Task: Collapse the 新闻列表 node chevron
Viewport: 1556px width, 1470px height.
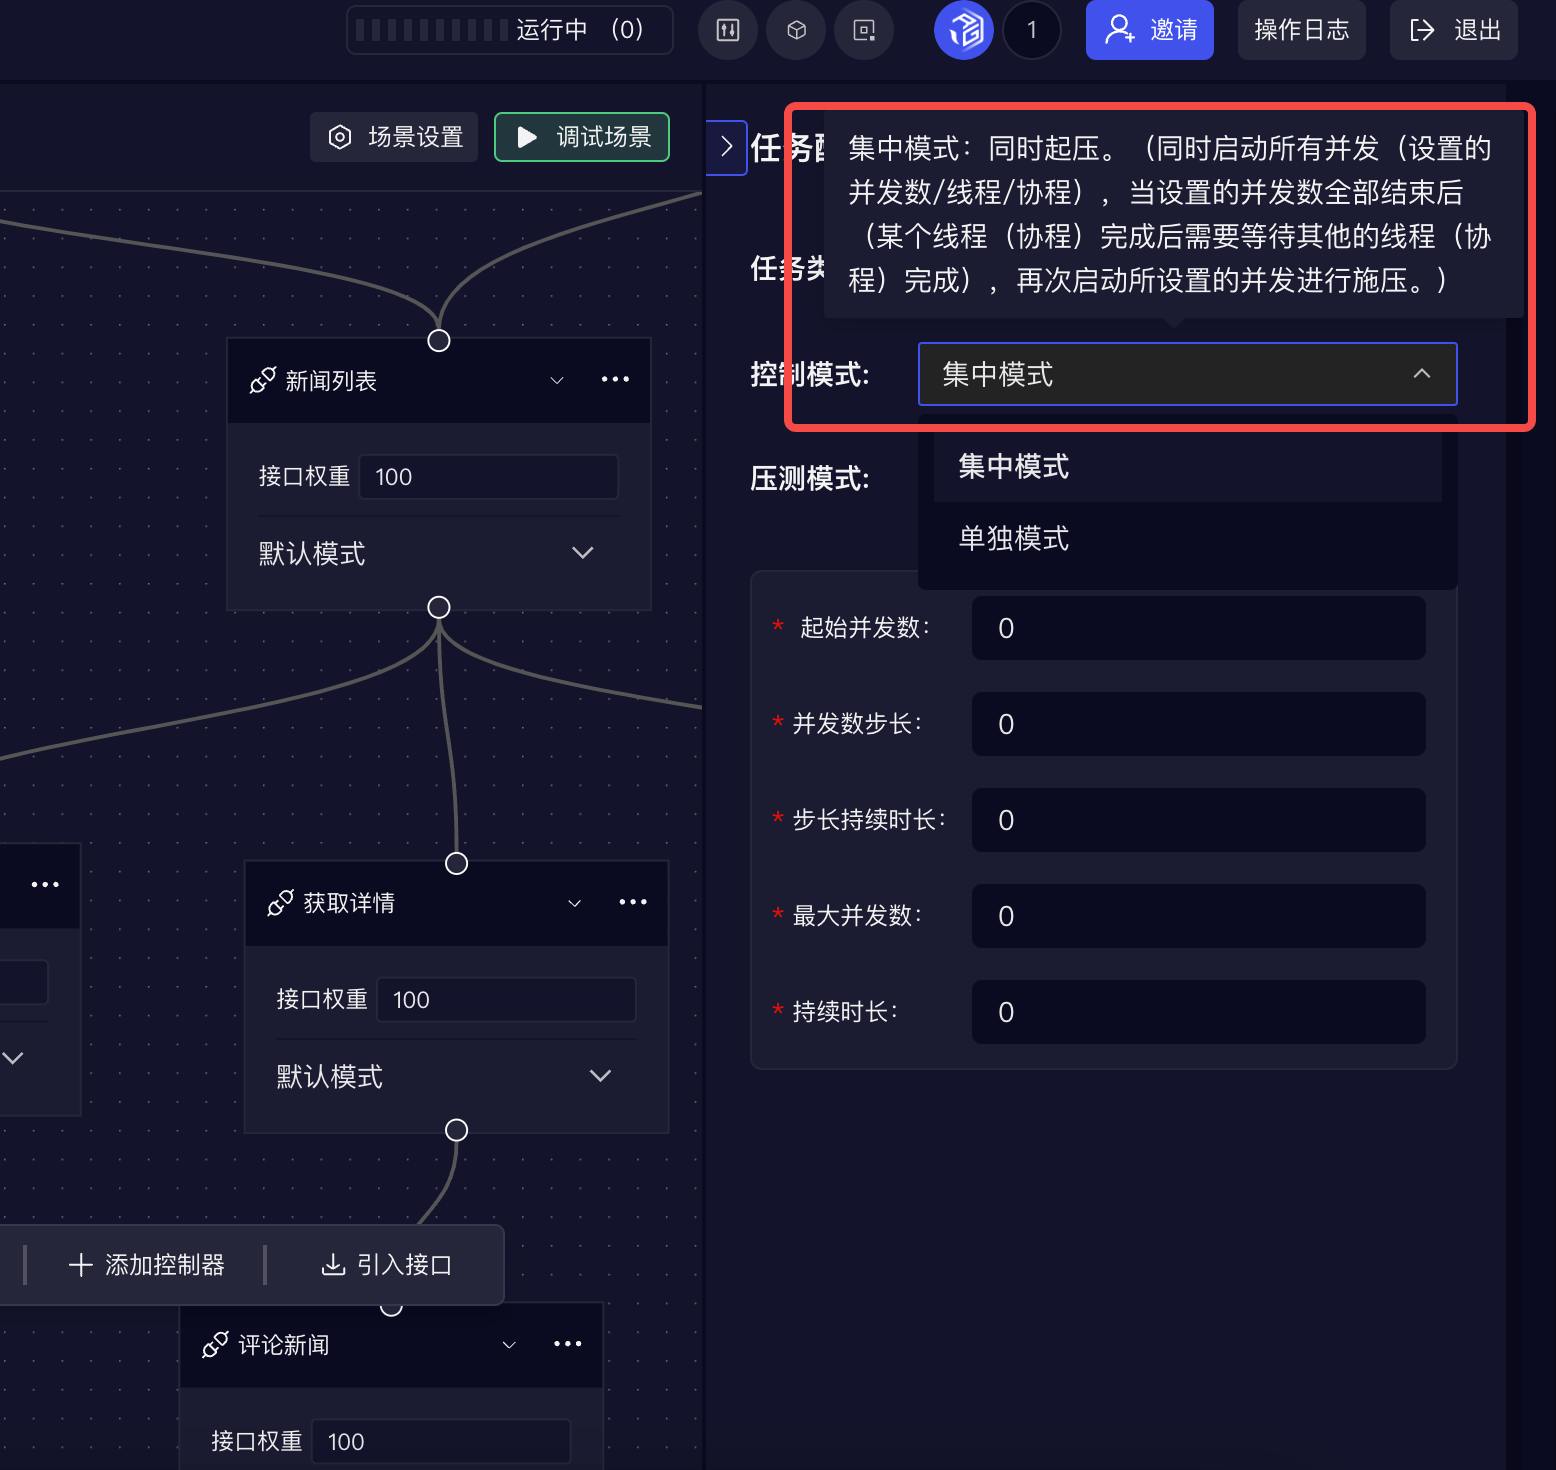Action: tap(557, 380)
